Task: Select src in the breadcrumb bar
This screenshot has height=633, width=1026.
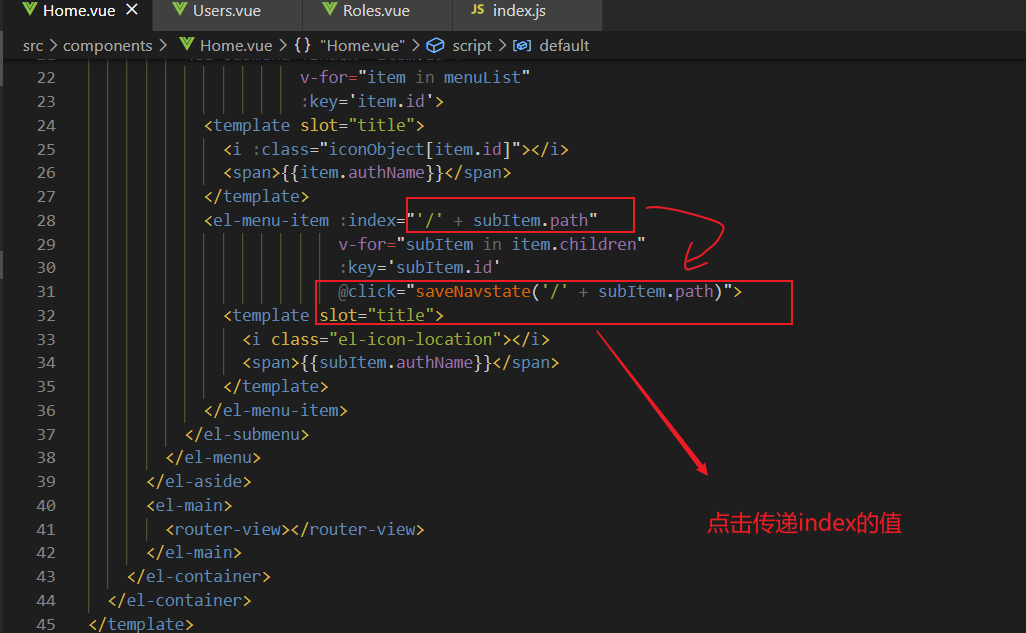Action: [x=32, y=45]
